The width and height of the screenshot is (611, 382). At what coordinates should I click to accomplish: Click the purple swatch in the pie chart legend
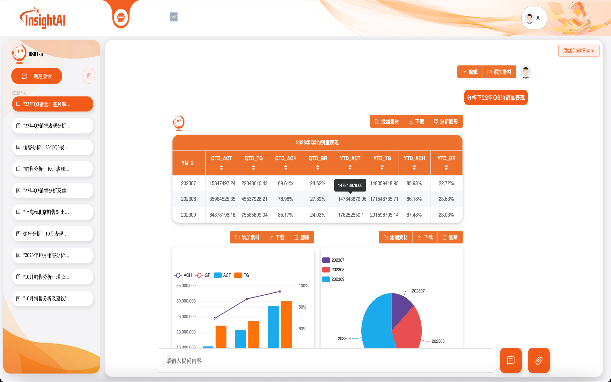click(x=326, y=260)
